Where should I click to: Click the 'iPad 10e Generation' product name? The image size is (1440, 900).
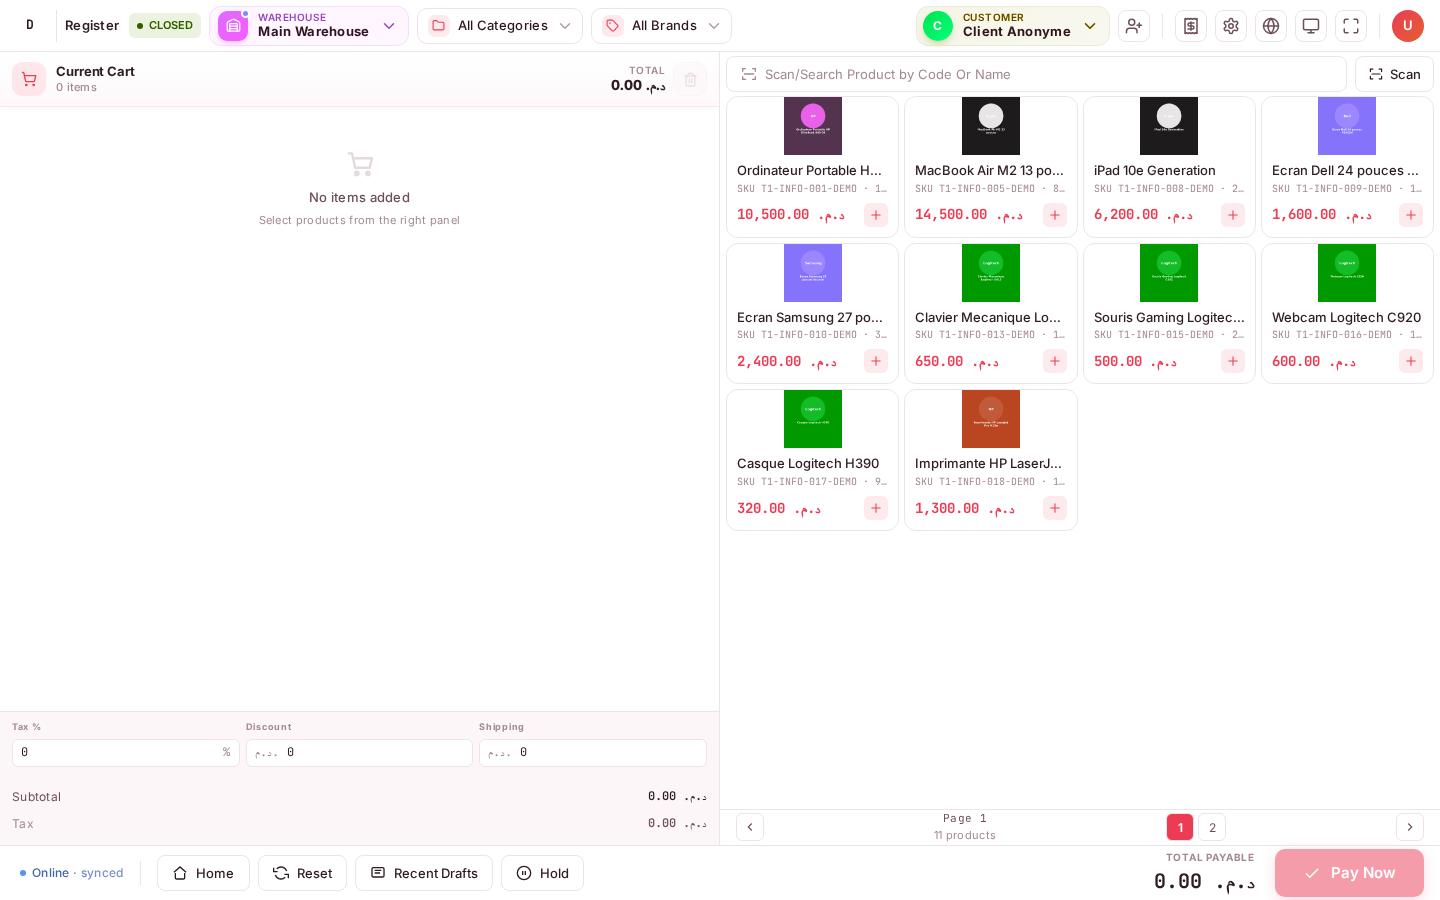(x=1155, y=171)
